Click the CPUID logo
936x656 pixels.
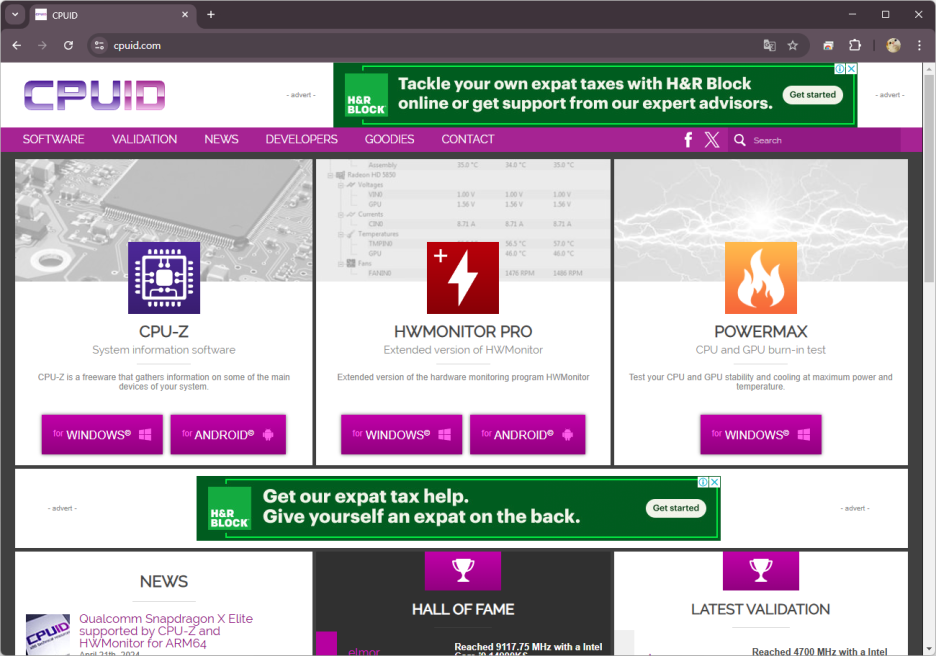94,96
